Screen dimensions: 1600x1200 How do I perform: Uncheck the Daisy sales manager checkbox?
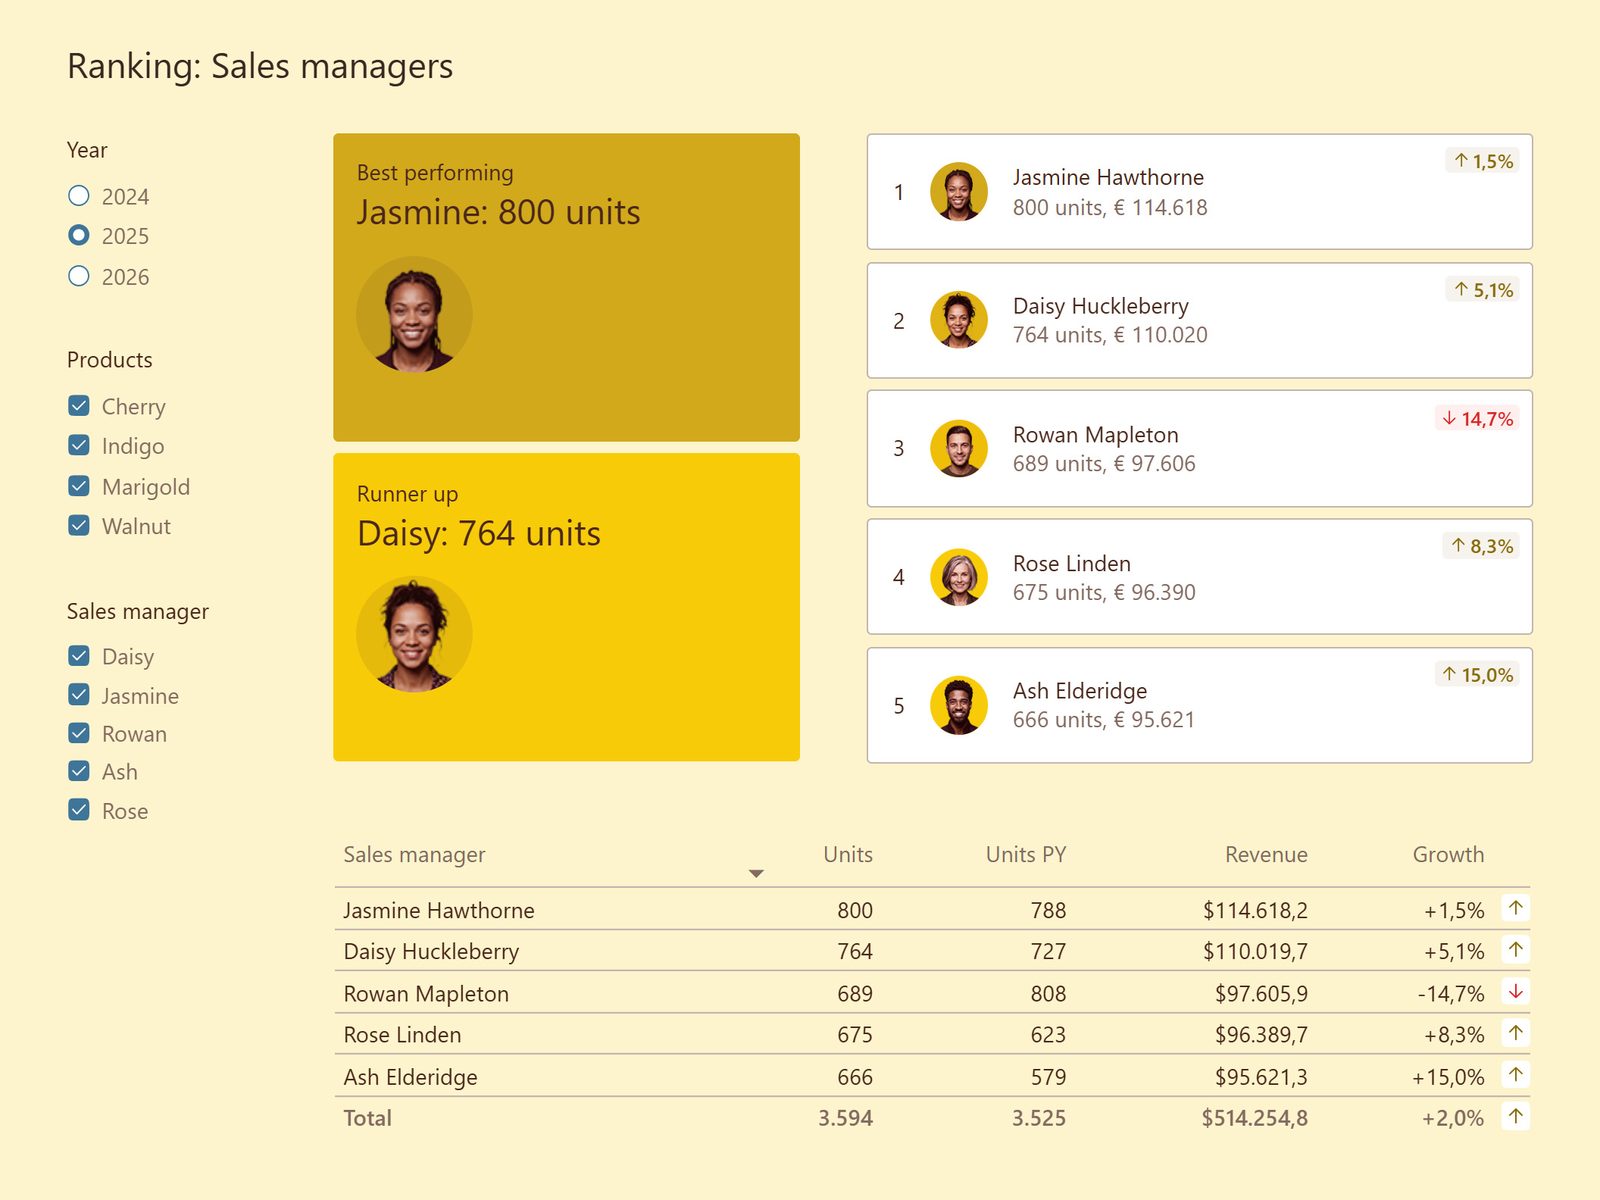[79, 656]
